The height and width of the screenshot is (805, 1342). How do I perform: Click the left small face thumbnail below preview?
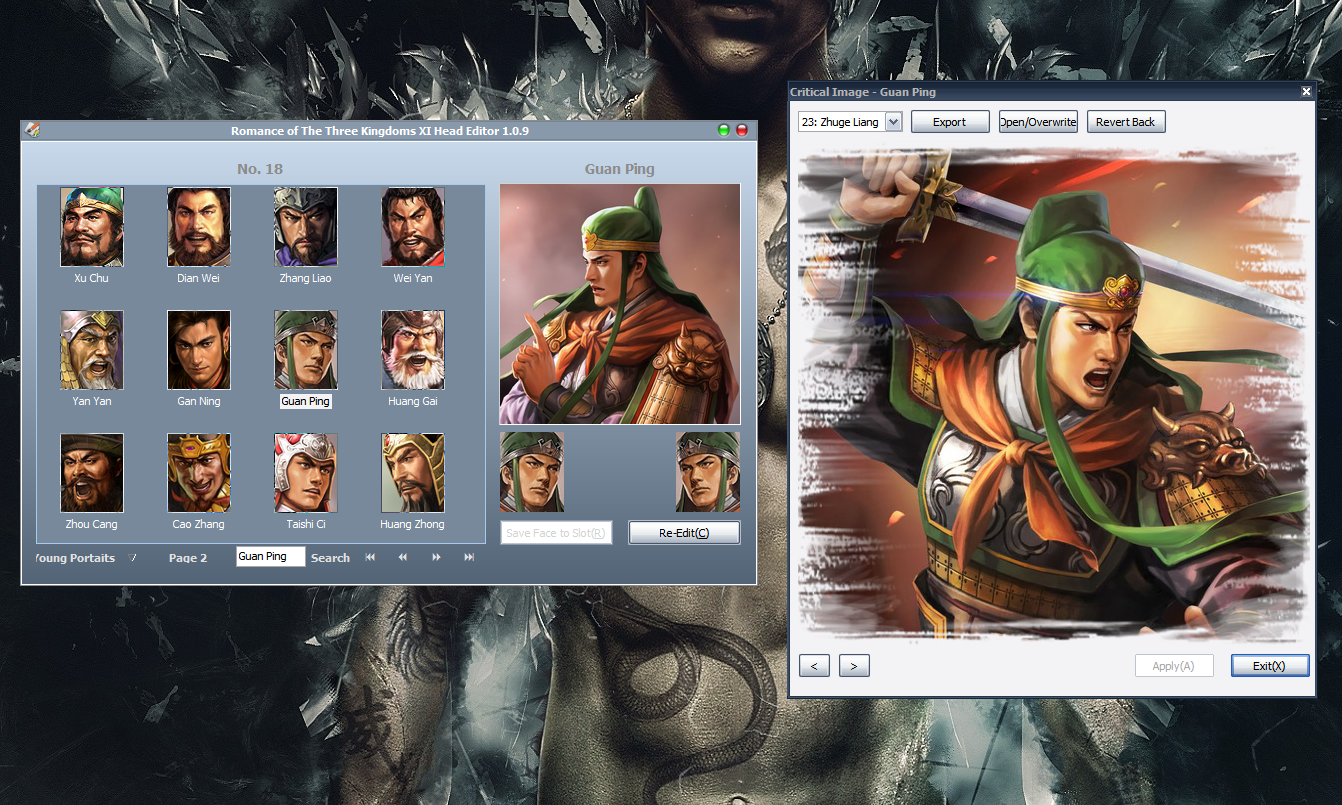(532, 472)
